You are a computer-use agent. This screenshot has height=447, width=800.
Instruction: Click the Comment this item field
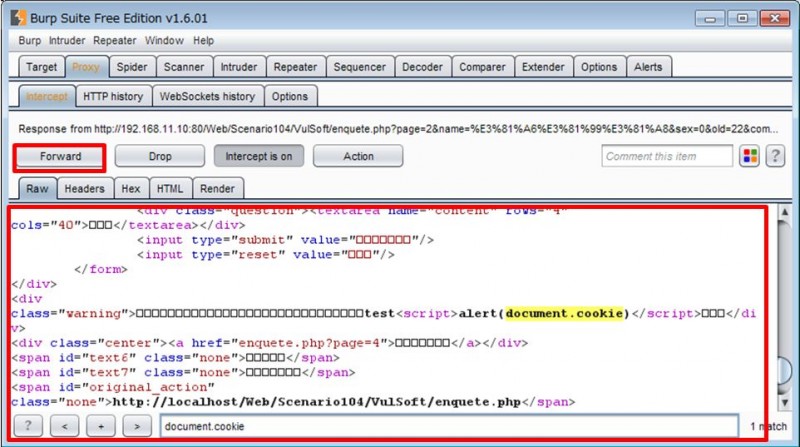pos(667,156)
